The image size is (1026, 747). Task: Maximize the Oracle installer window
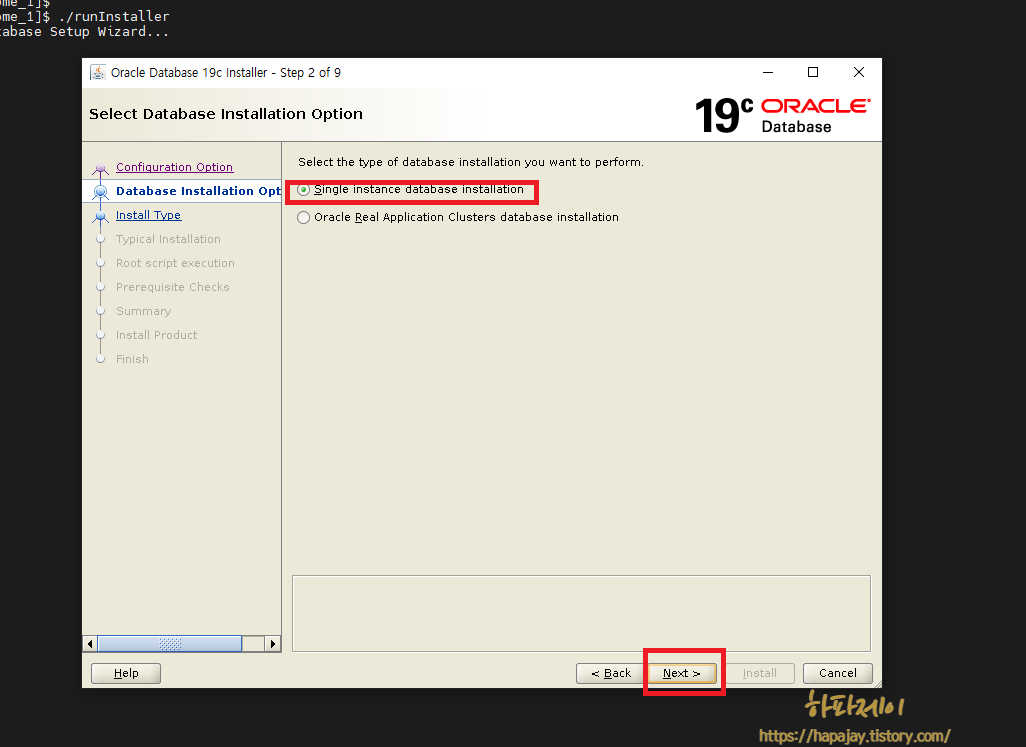click(x=813, y=72)
